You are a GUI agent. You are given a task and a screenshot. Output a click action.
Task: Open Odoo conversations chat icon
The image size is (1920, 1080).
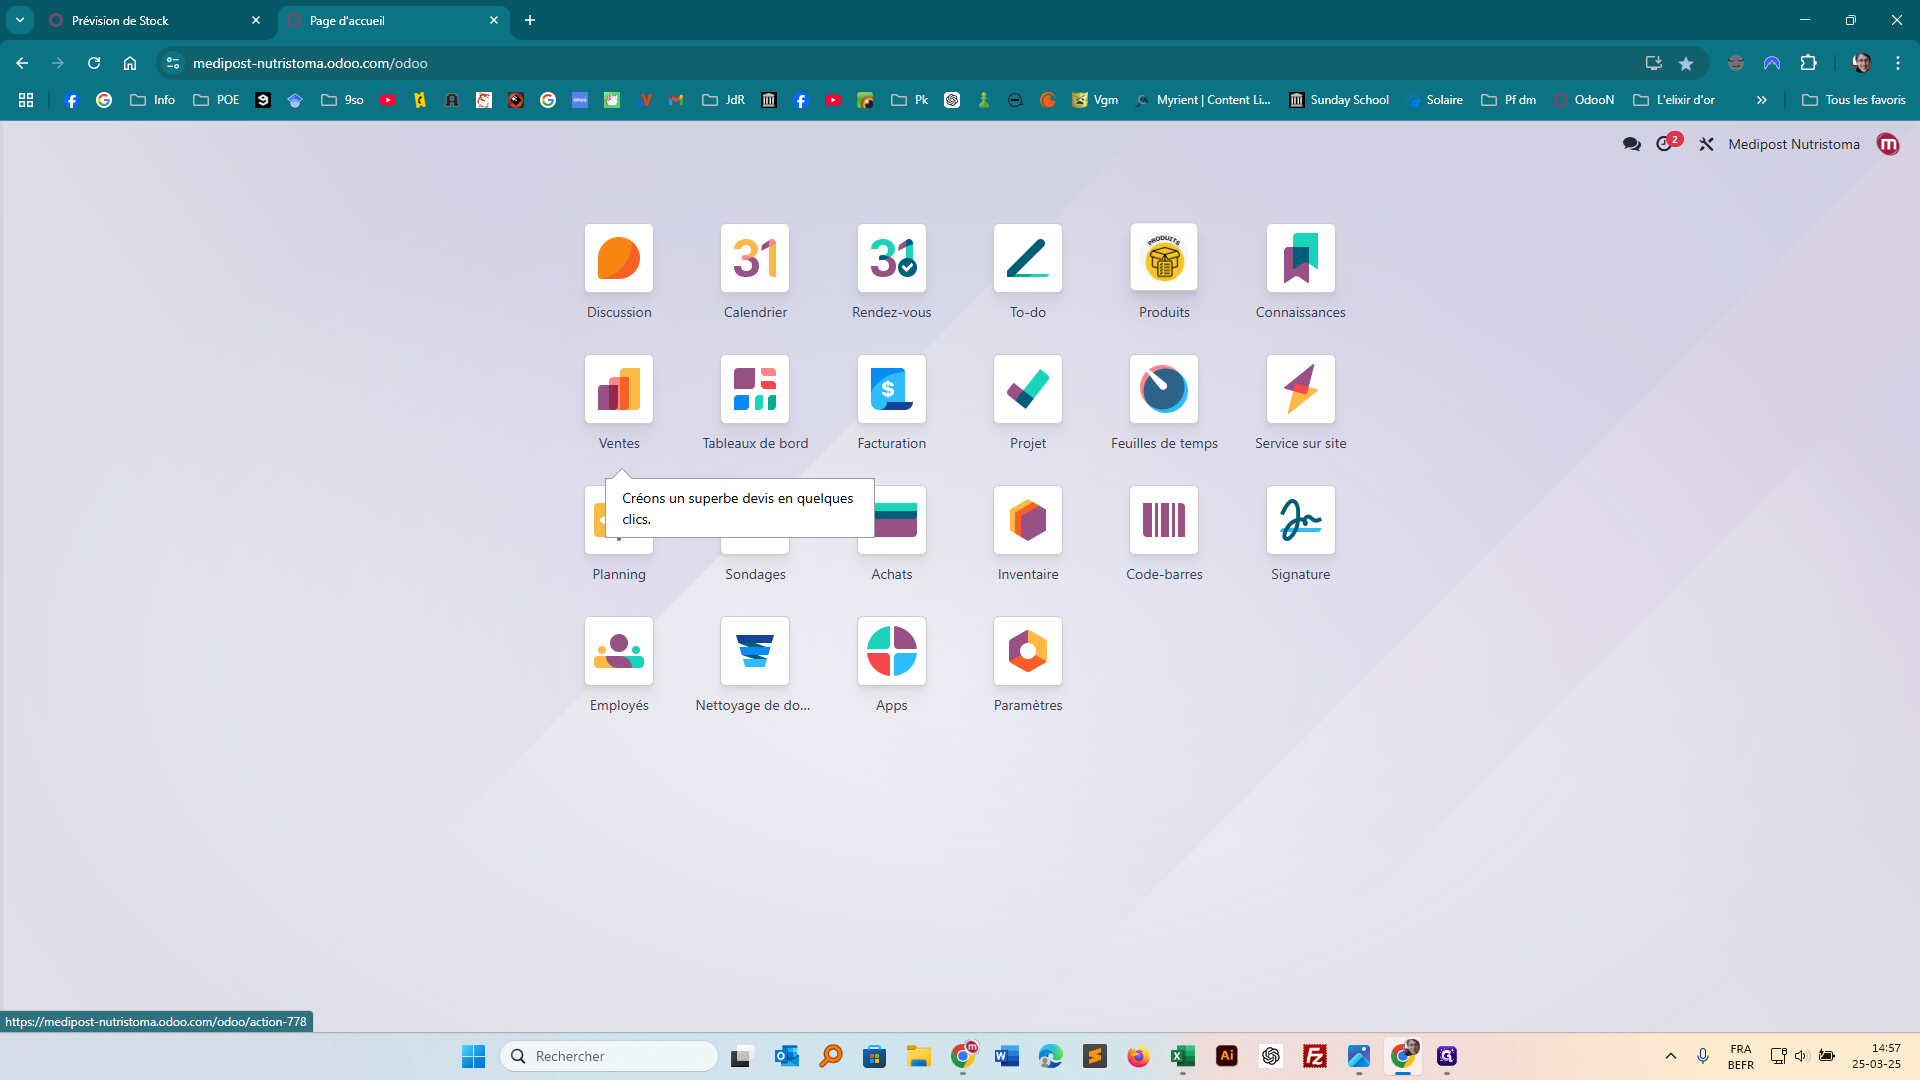tap(1632, 144)
